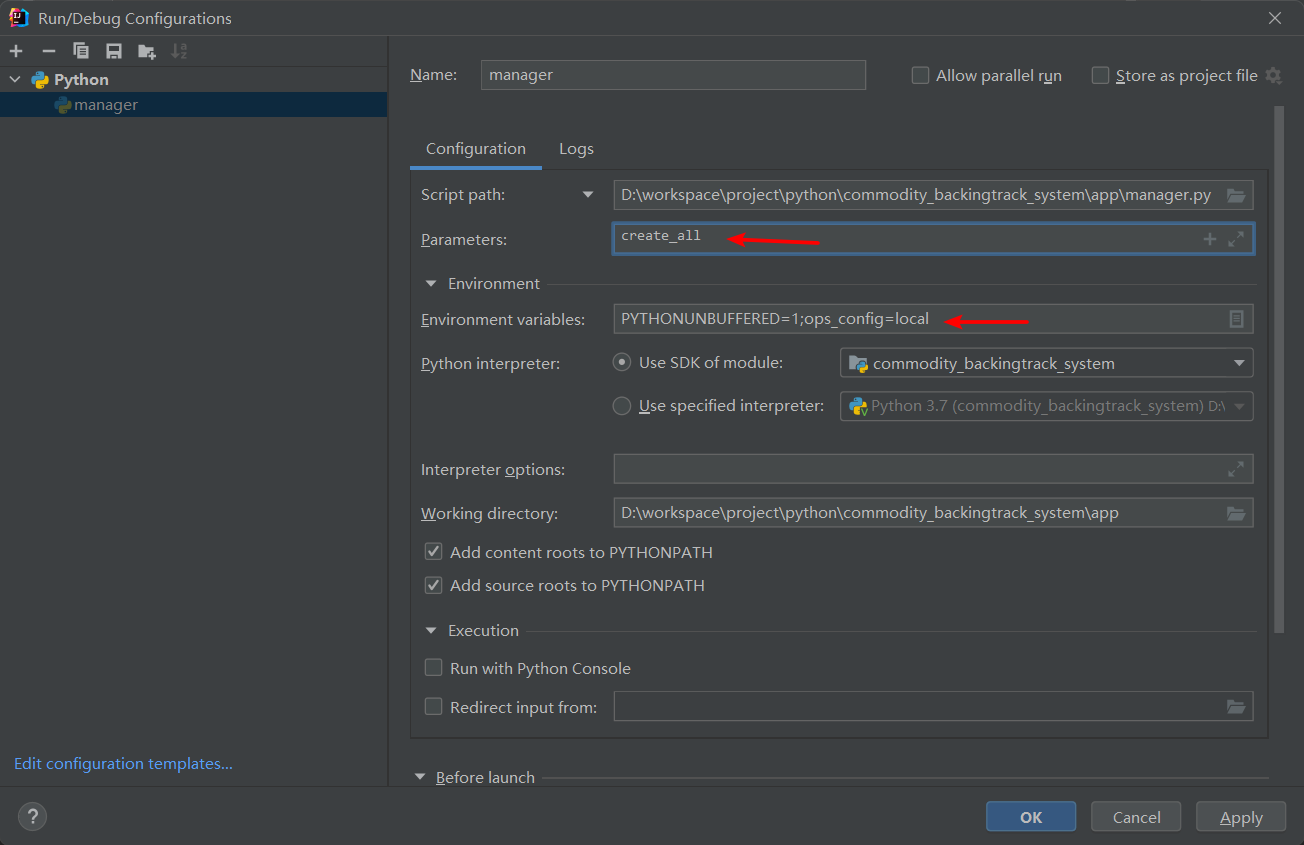The height and width of the screenshot is (845, 1304).
Task: Open Script path type dropdown arrow
Action: coord(588,195)
